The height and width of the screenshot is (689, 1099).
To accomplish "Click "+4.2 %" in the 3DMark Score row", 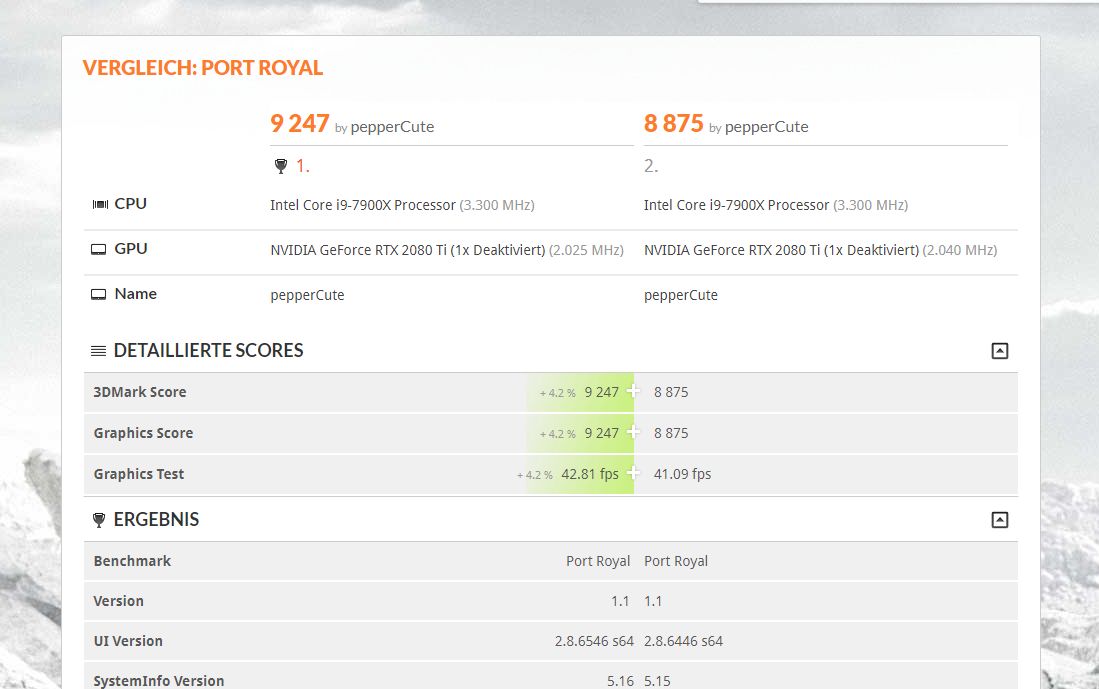I will click(557, 393).
